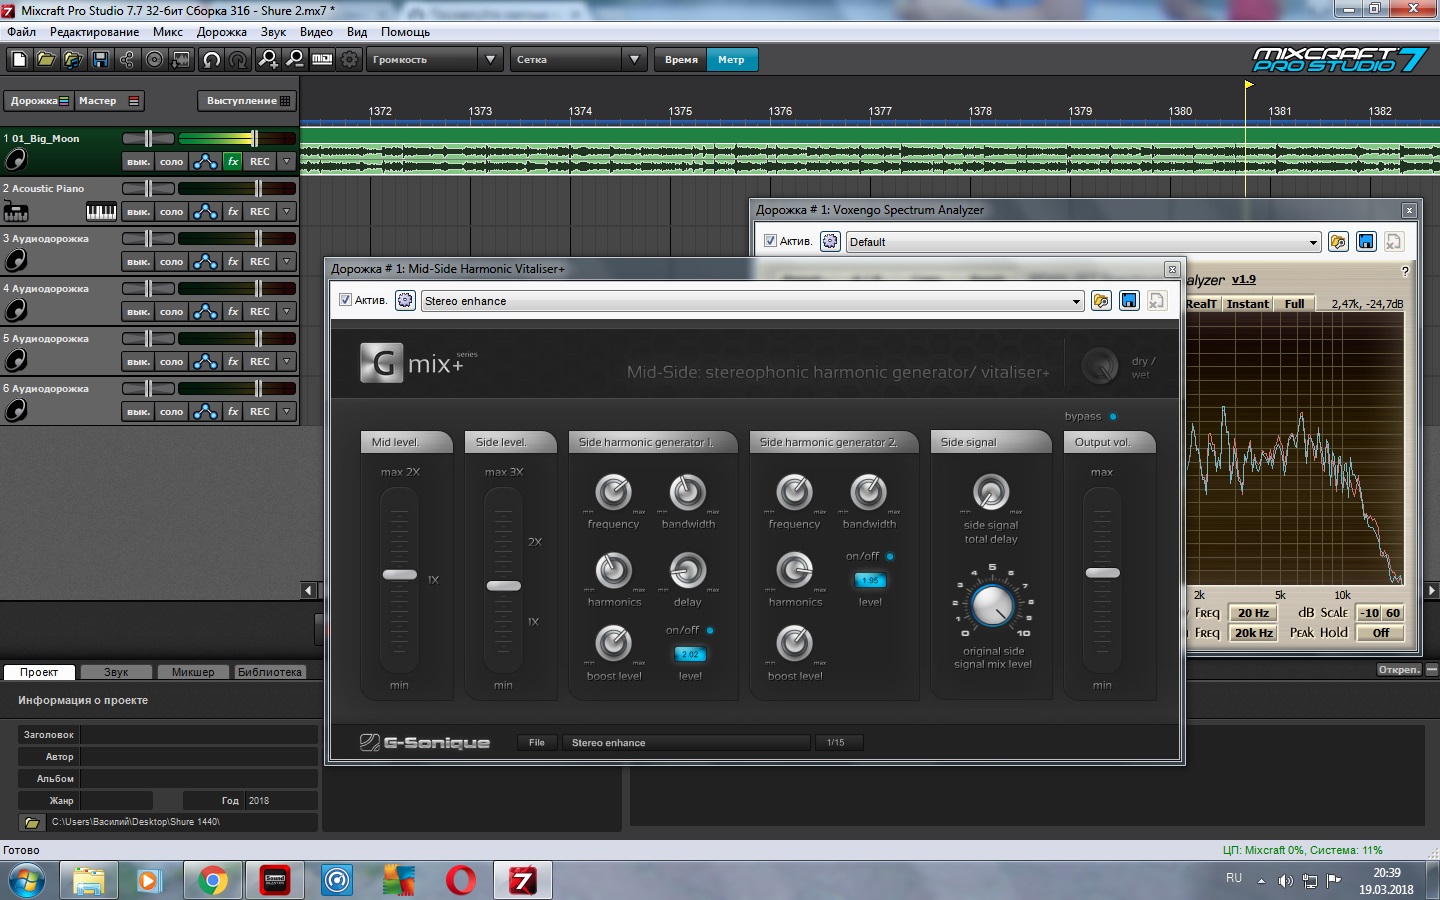Click the speaker image of track 1 01_Big_Moon
The image size is (1440, 900).
click(16, 160)
